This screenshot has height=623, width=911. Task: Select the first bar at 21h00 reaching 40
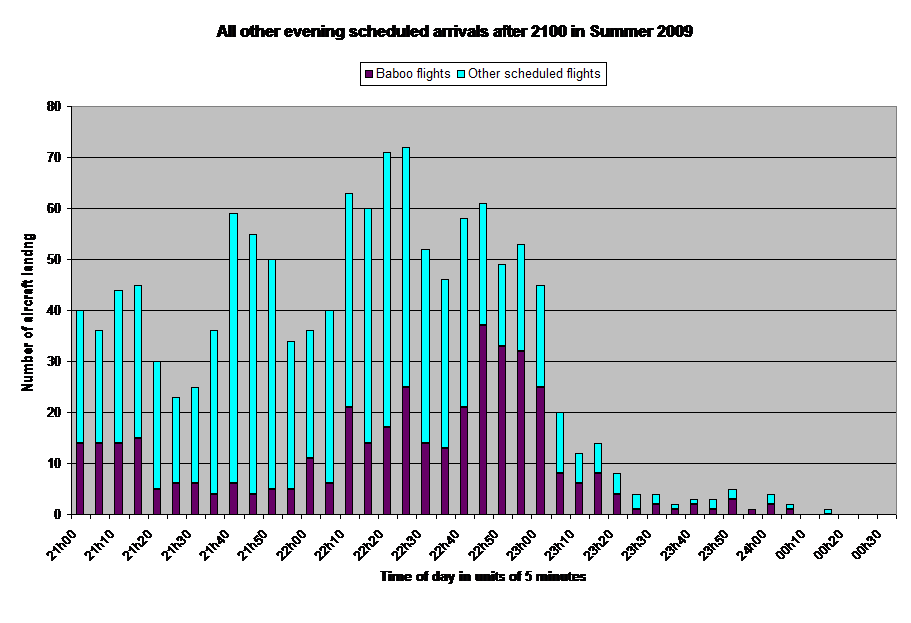pos(80,413)
